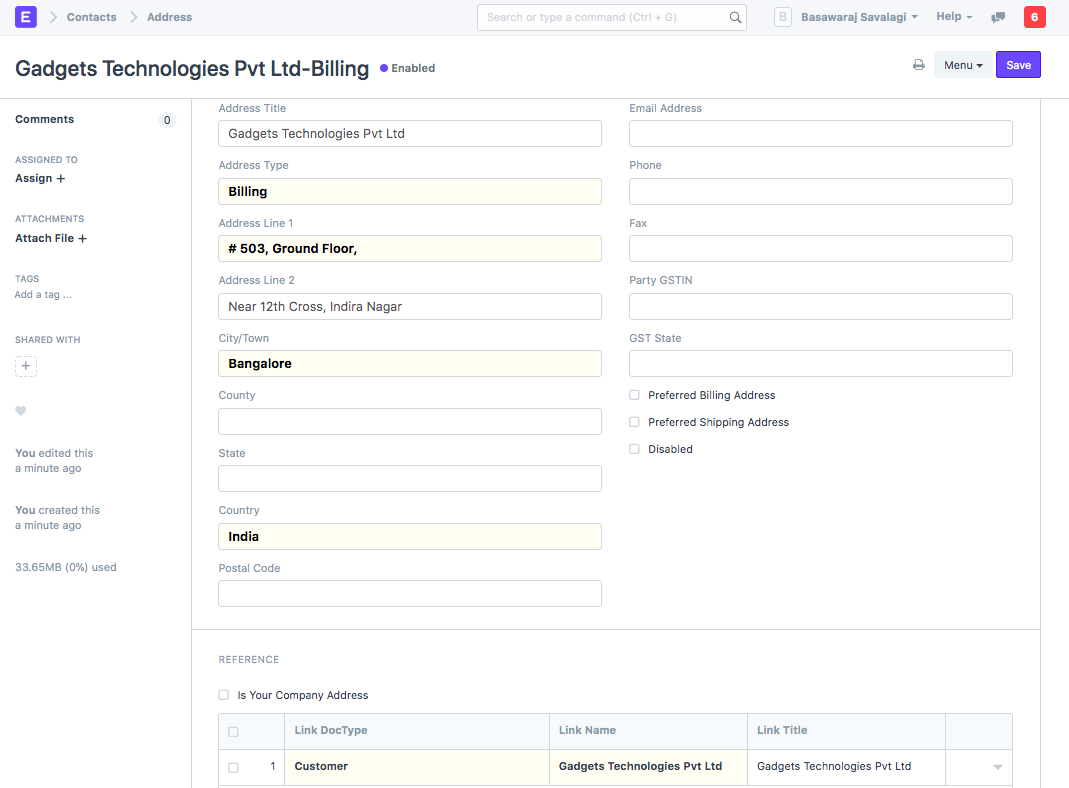Open the Menu dropdown
This screenshot has height=788, width=1069.
pyautogui.click(x=963, y=65)
